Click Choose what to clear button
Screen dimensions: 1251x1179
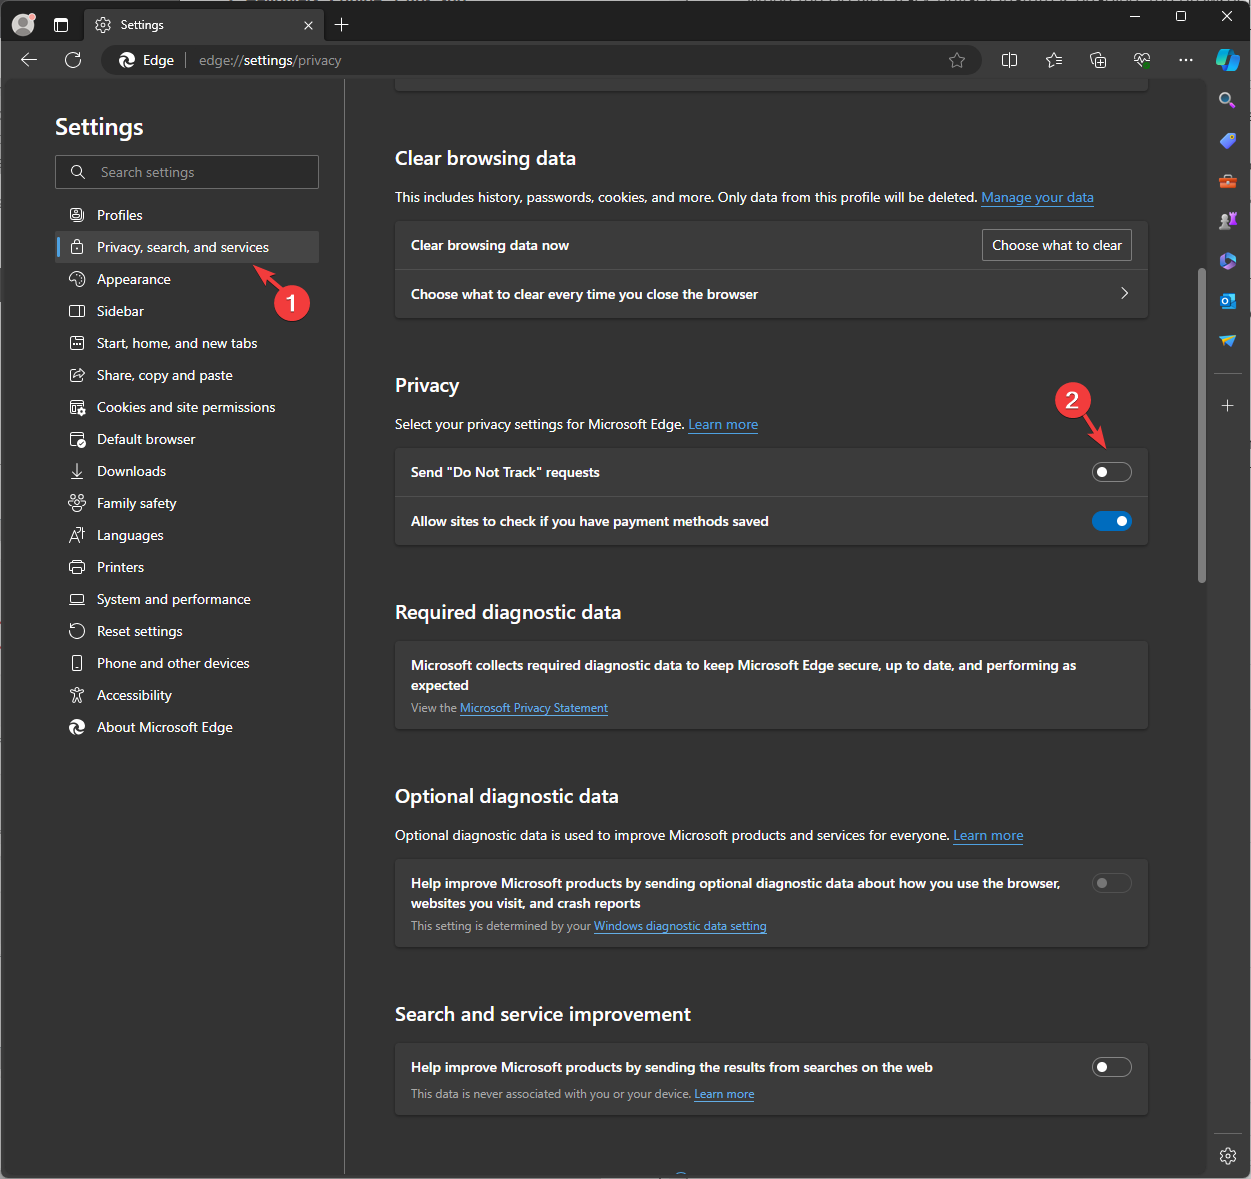pos(1056,245)
